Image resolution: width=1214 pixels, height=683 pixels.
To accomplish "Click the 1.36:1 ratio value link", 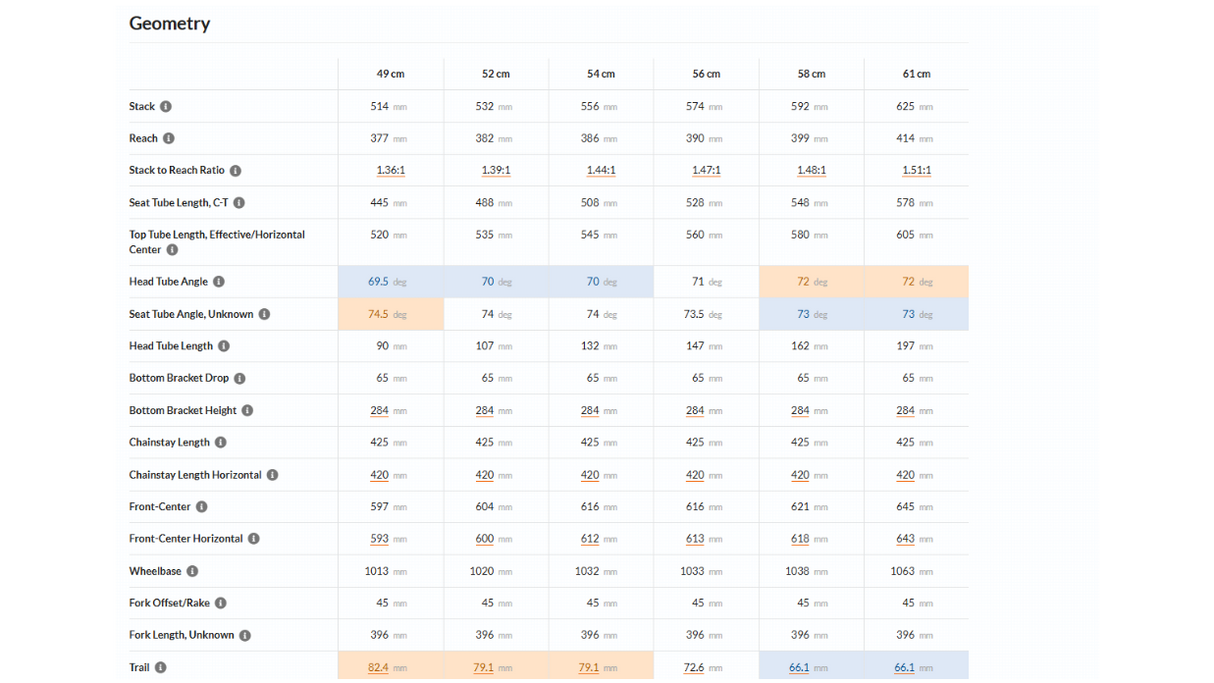I will [390, 170].
